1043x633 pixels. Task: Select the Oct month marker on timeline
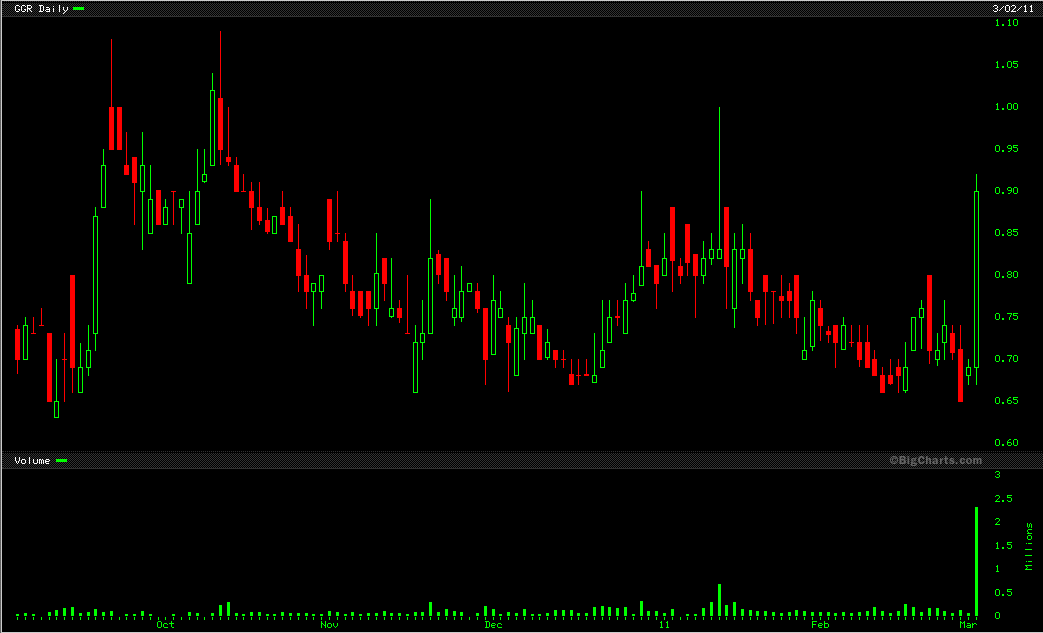pos(165,624)
